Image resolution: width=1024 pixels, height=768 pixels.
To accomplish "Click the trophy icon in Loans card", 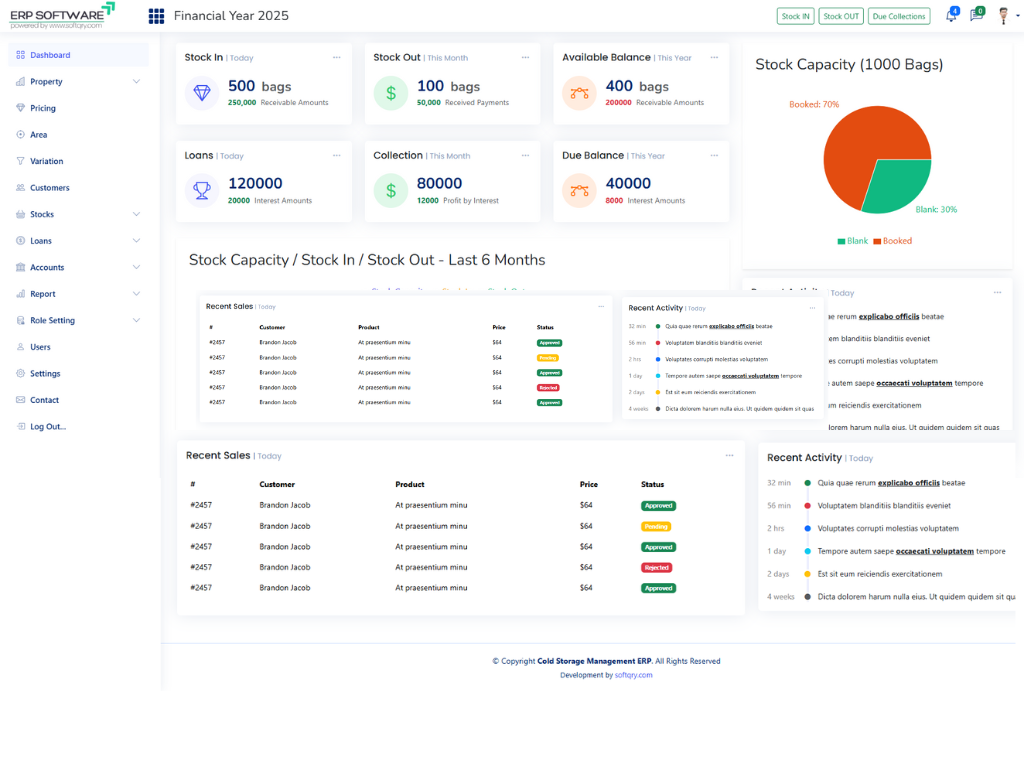I will coord(203,190).
